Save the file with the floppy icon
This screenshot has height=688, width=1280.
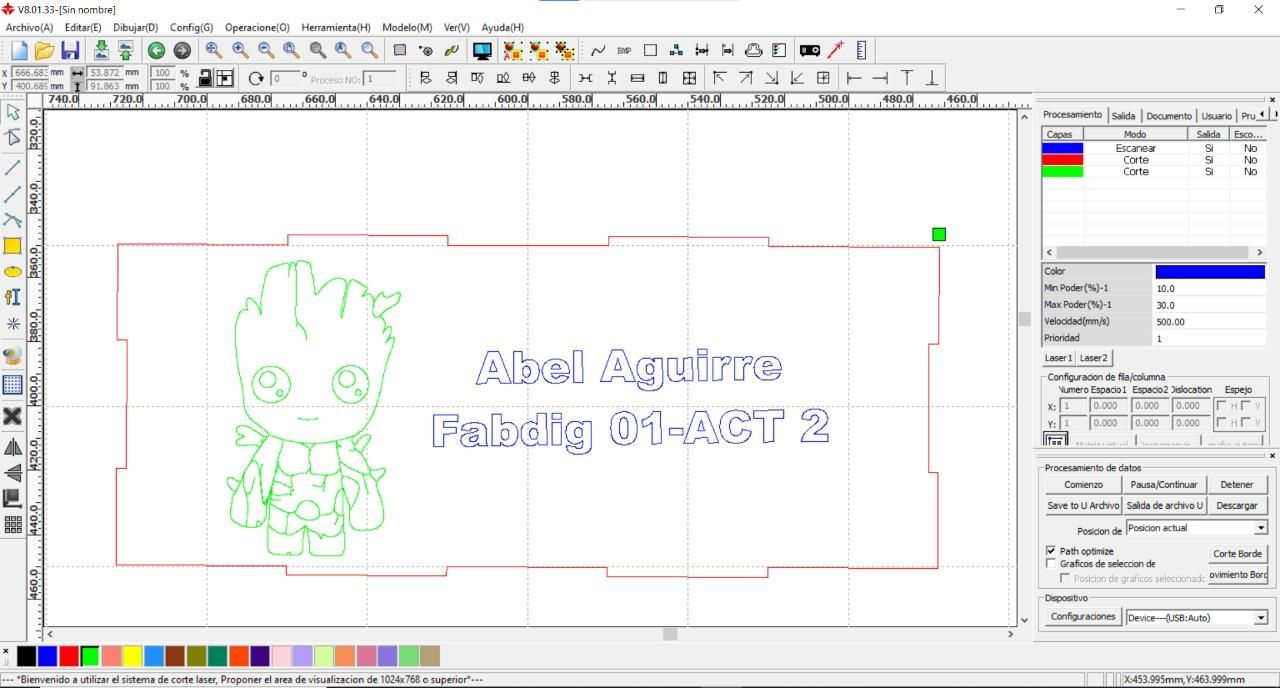70,50
